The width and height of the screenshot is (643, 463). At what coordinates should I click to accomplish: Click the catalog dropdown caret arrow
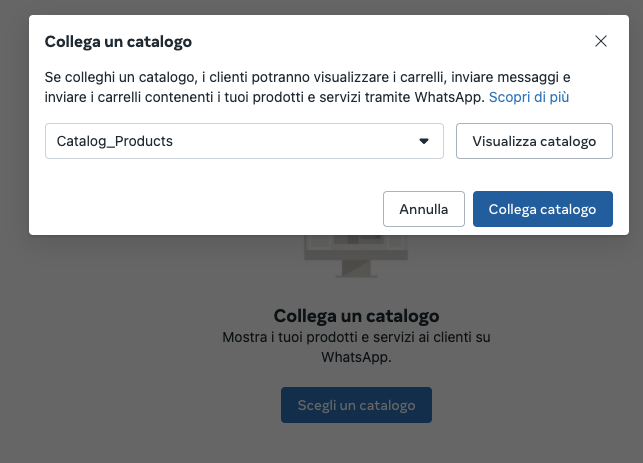coord(423,141)
